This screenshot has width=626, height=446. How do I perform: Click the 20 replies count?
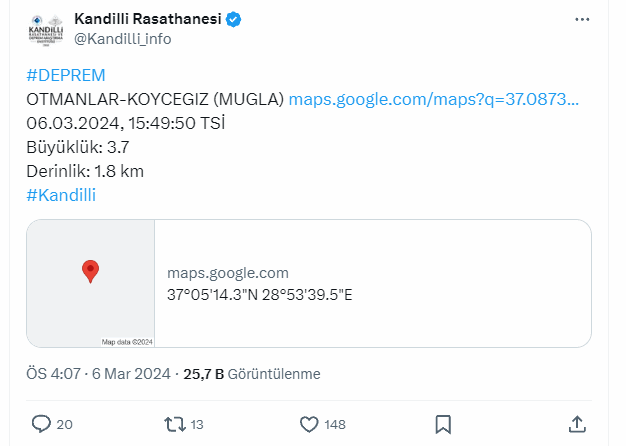pos(64,424)
